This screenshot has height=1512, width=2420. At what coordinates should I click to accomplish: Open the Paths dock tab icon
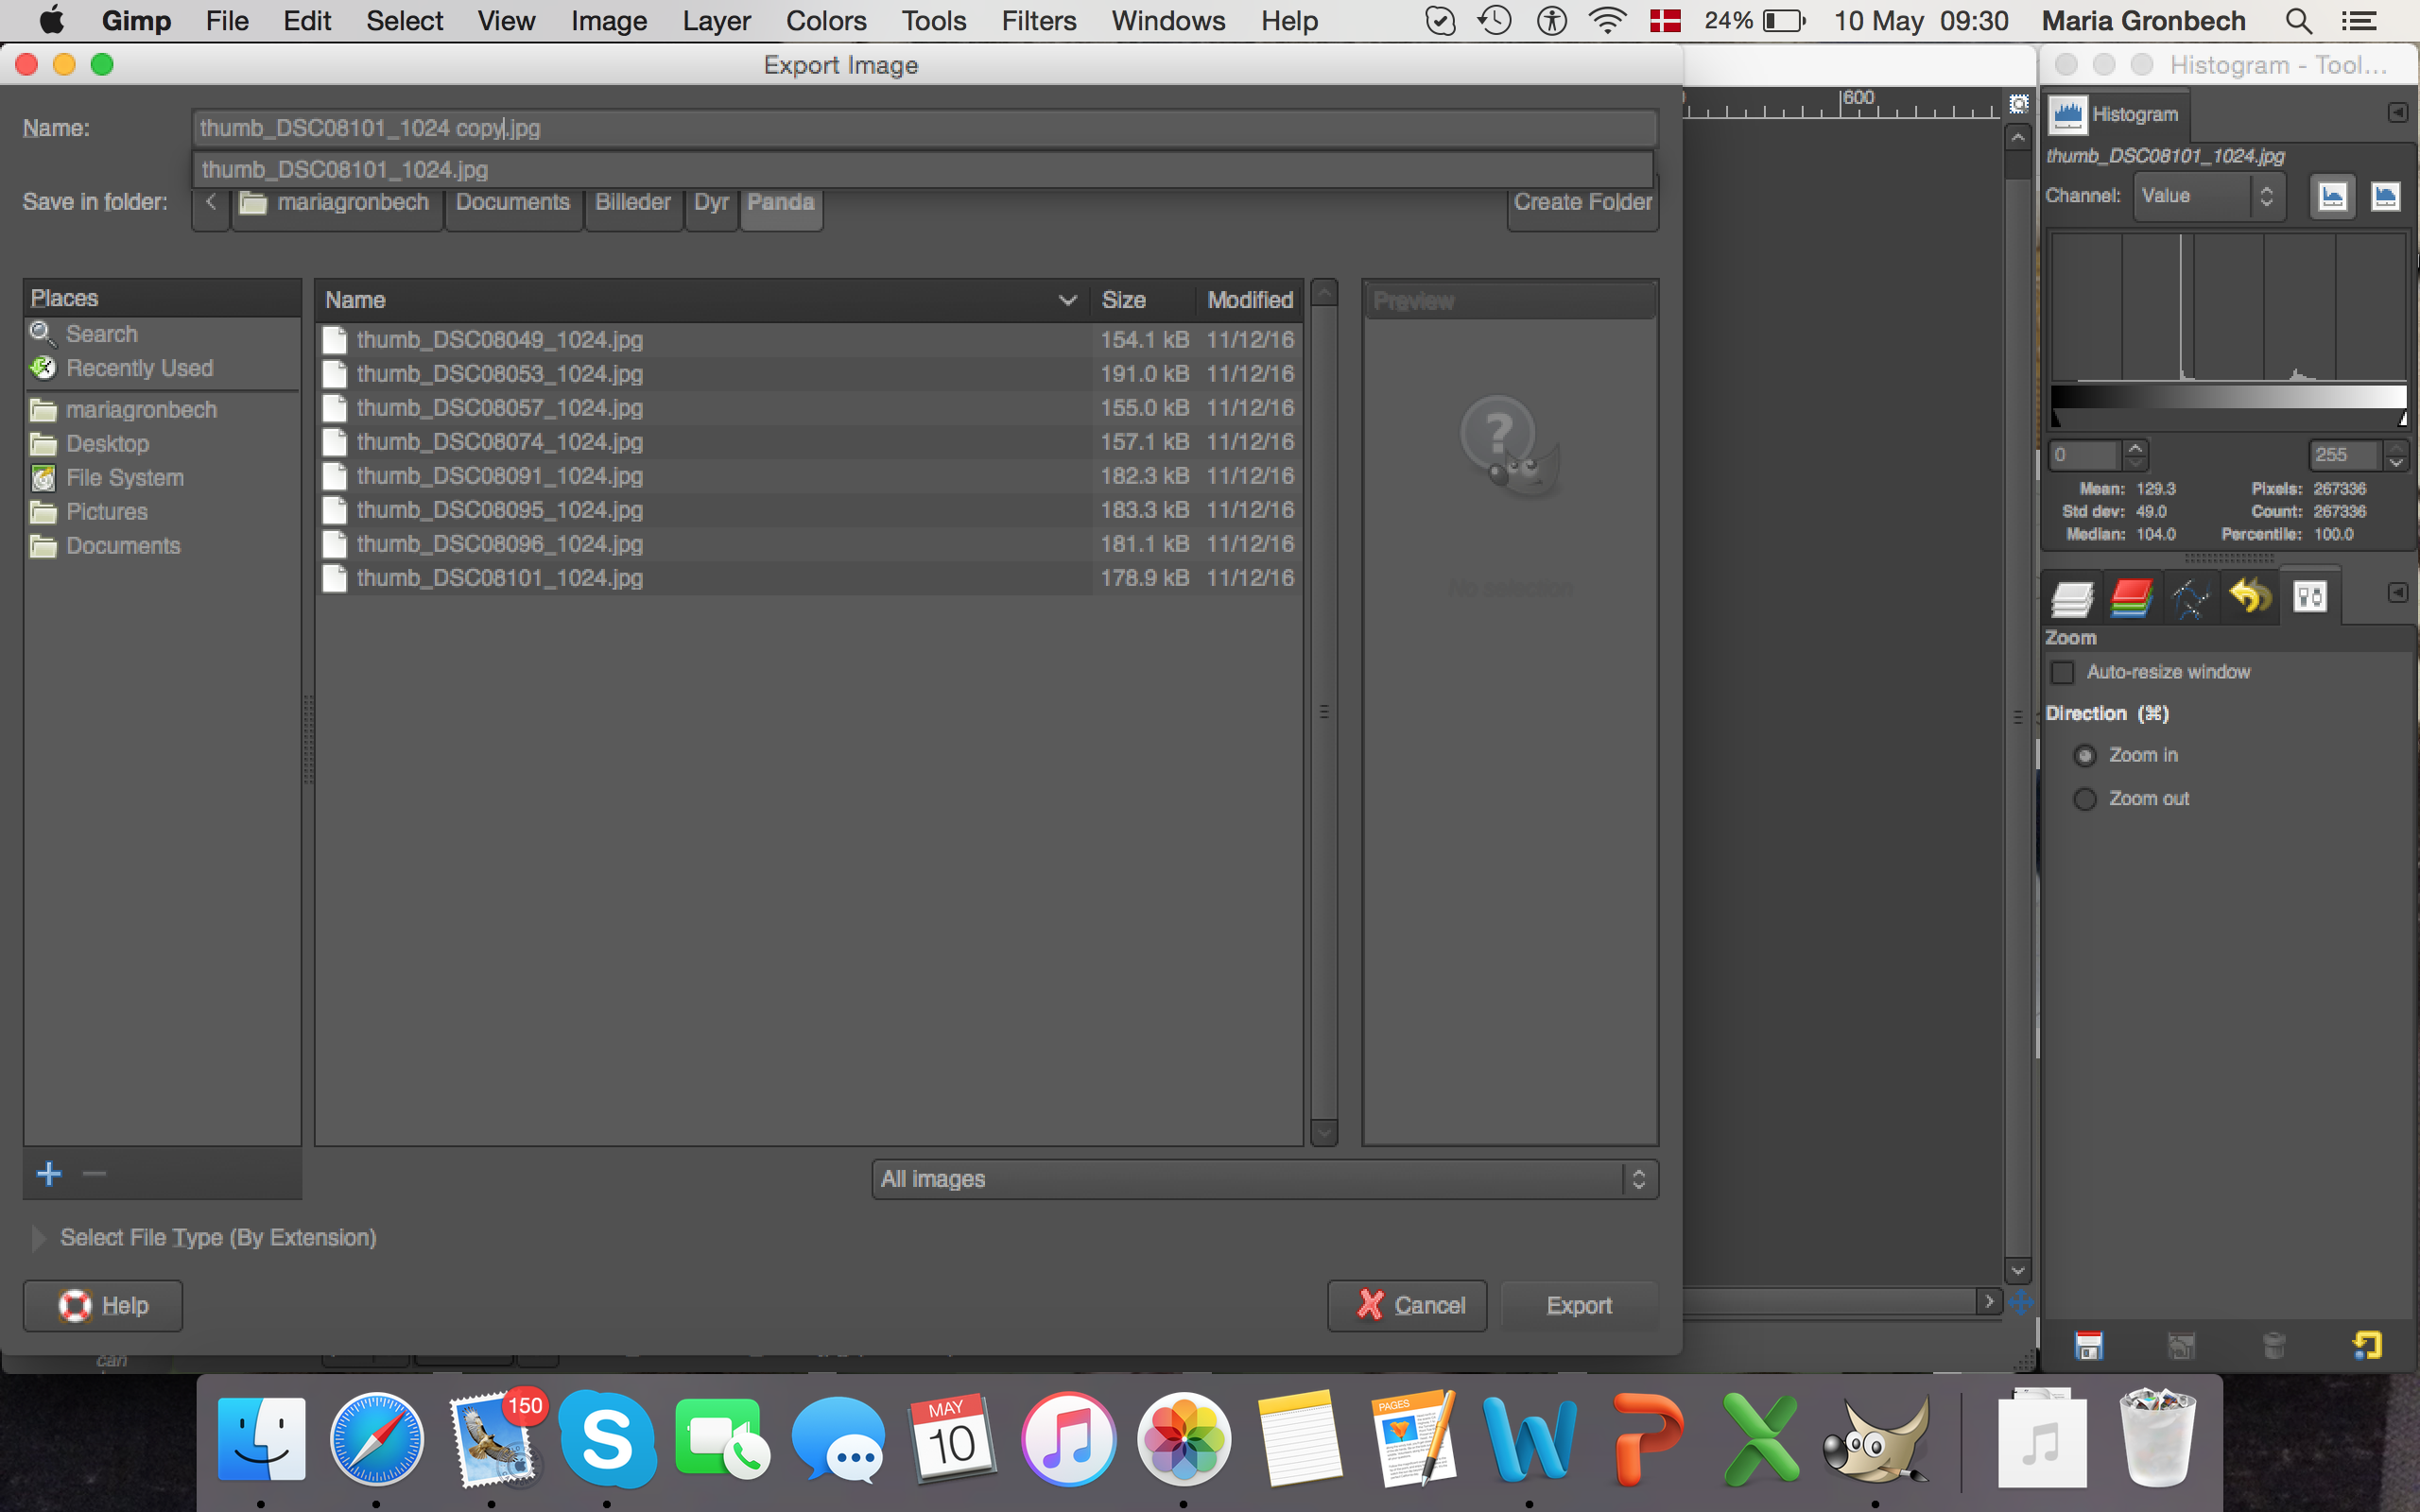coord(2190,598)
